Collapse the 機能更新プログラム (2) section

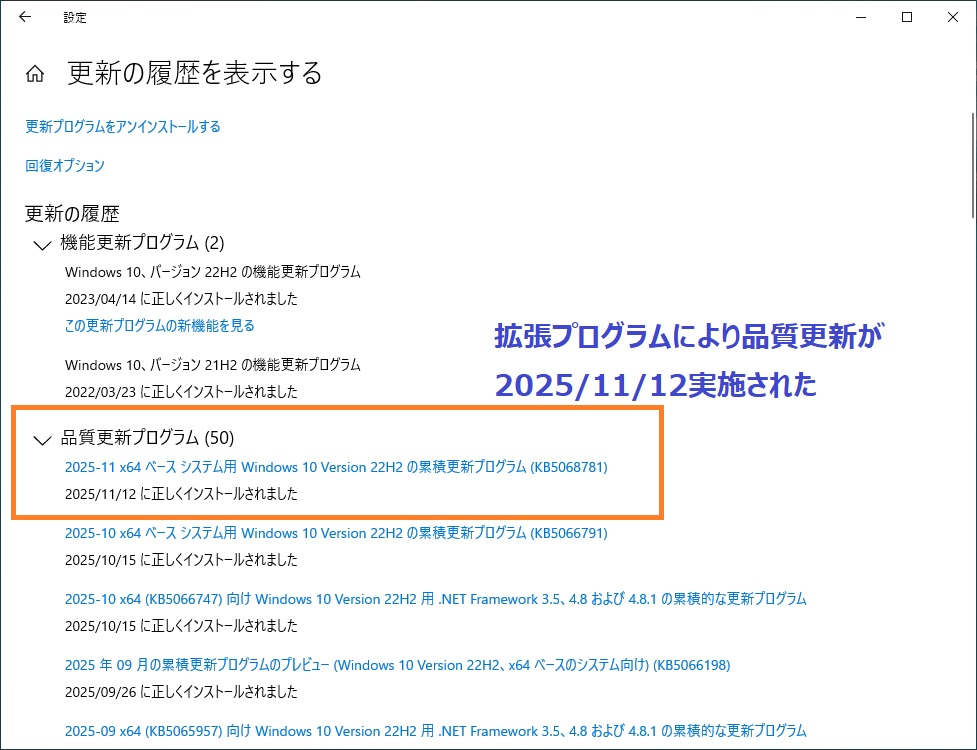click(42, 244)
